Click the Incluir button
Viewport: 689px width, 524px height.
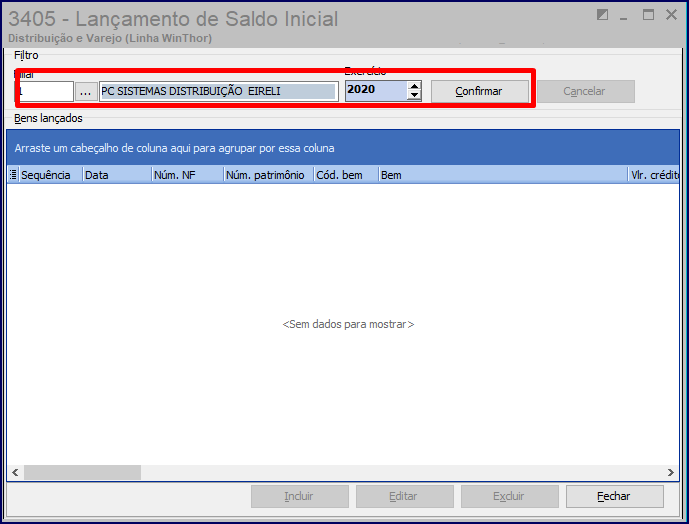(300, 496)
